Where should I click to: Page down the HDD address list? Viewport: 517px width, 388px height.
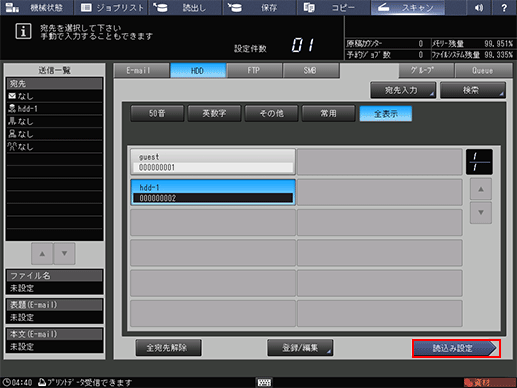[481, 212]
